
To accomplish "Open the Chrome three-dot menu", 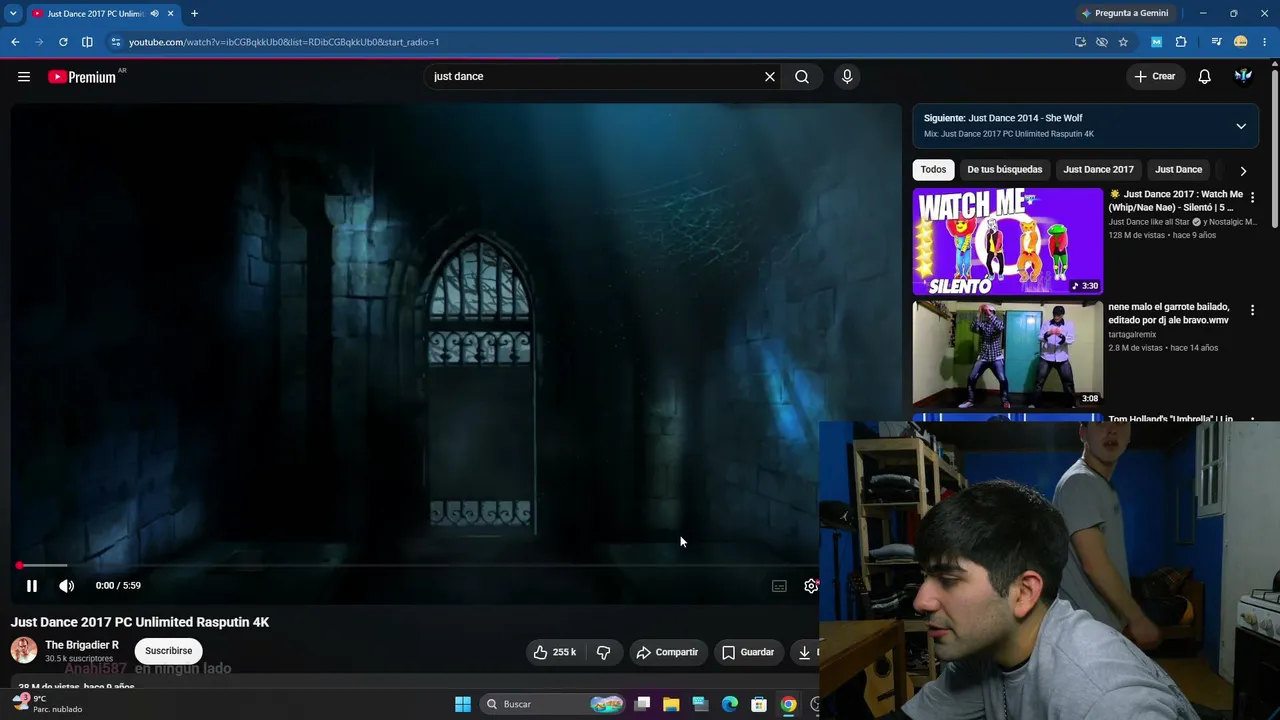I will [1265, 42].
